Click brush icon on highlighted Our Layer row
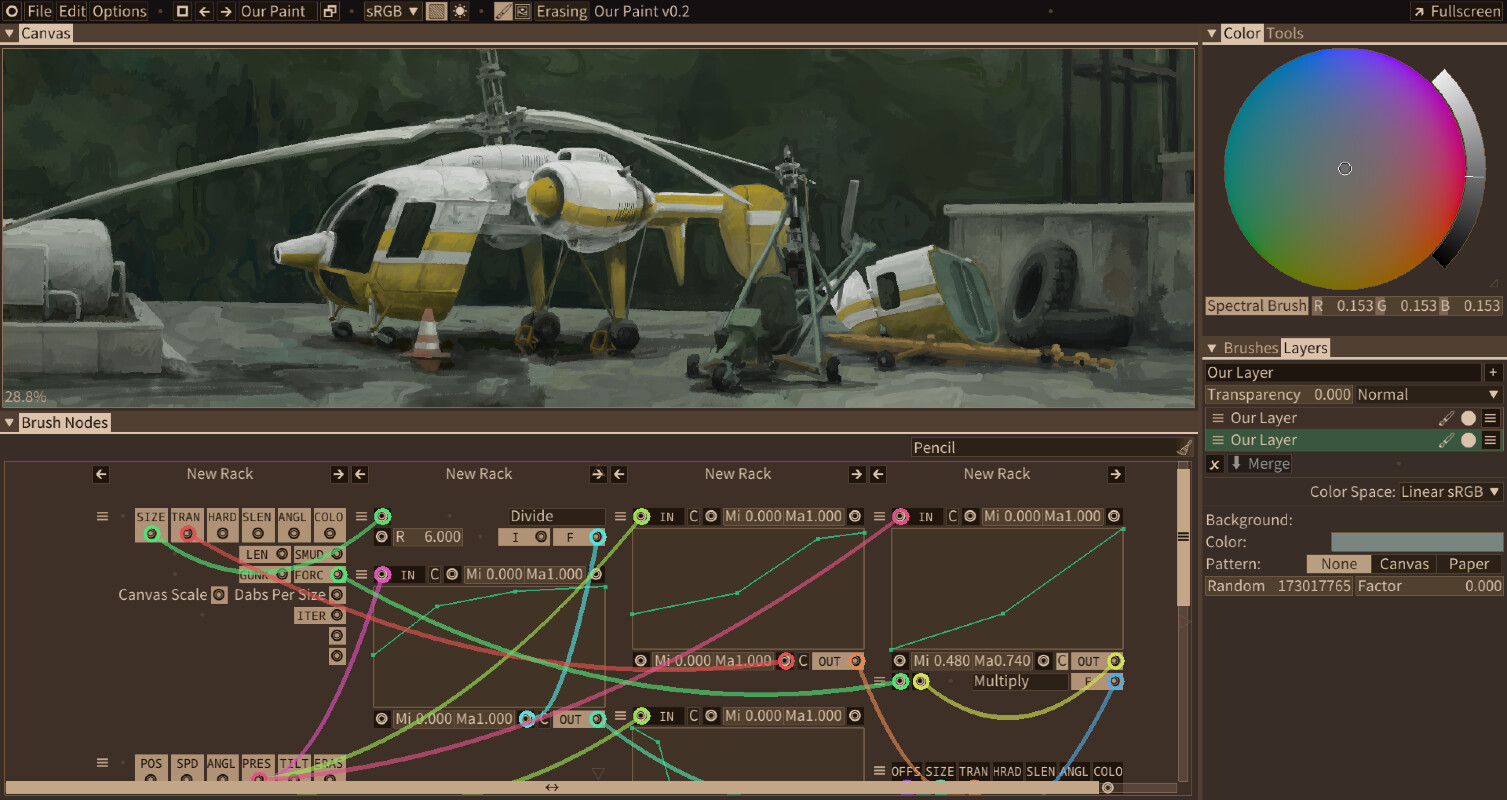Viewport: 1507px width, 800px height. pos(1446,440)
